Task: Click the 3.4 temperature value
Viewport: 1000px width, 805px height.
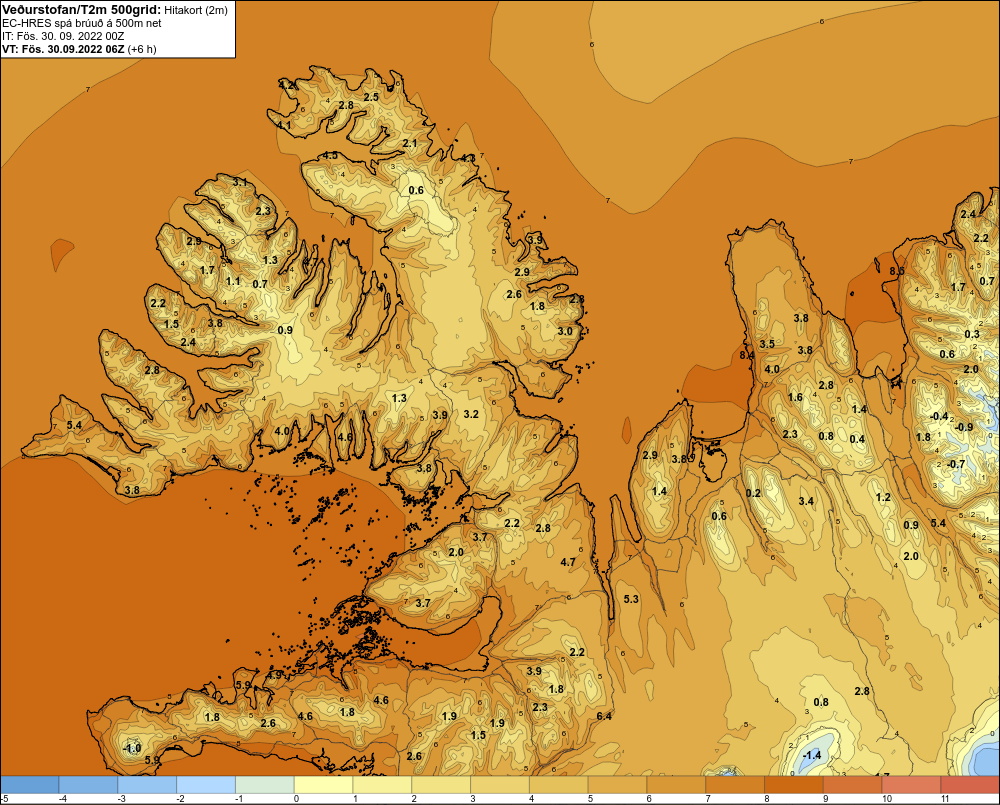Action: (806, 501)
